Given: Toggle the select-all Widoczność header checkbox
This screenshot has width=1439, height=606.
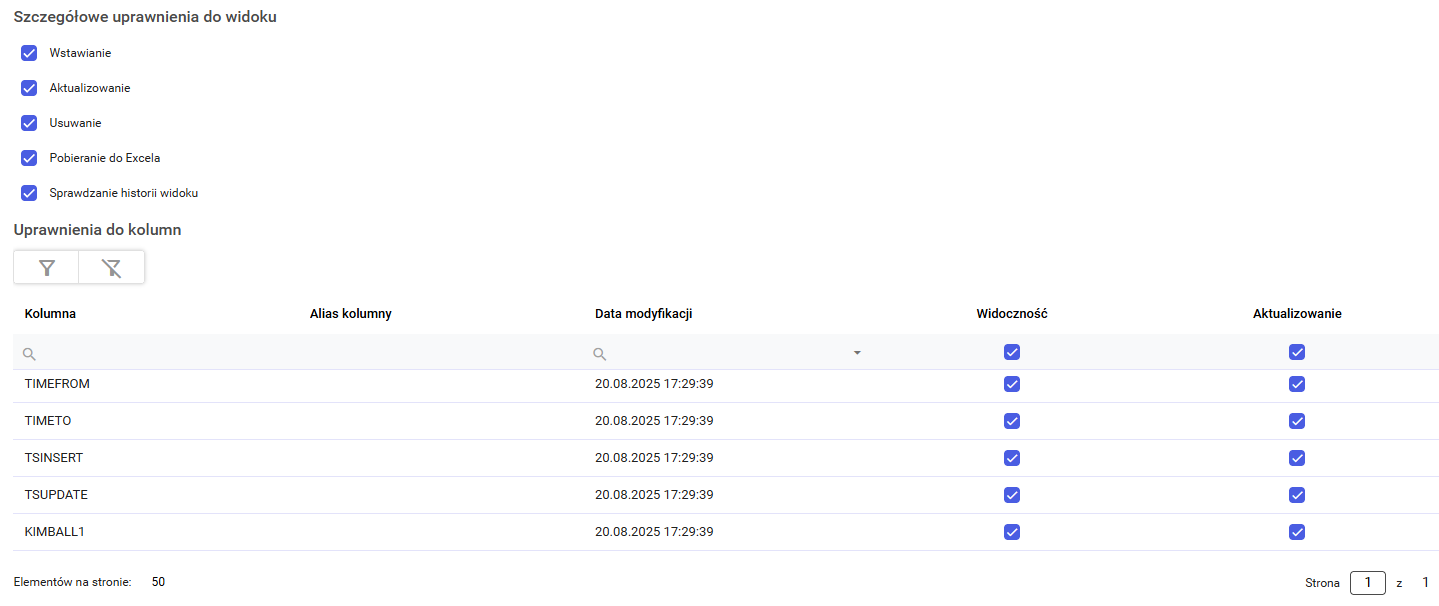Looking at the screenshot, I should pos(1012,352).
